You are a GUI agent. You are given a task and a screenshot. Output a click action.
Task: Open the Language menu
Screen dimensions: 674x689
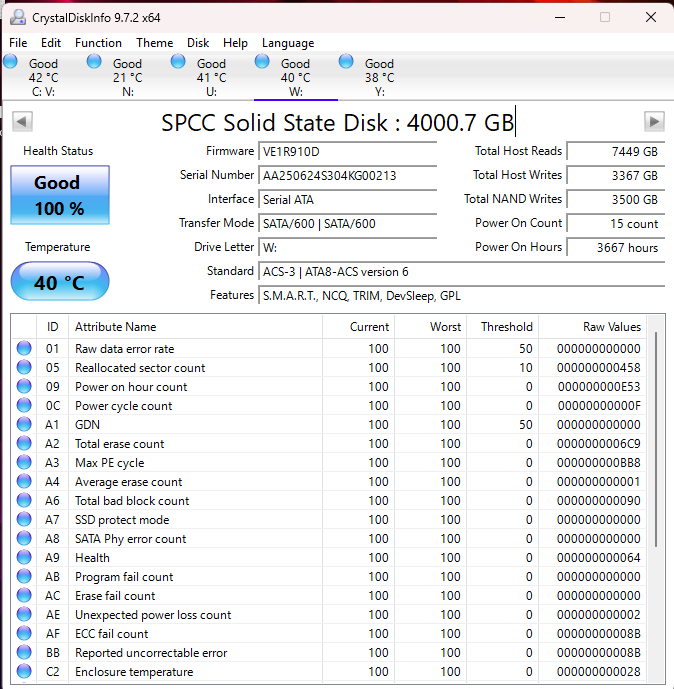288,43
